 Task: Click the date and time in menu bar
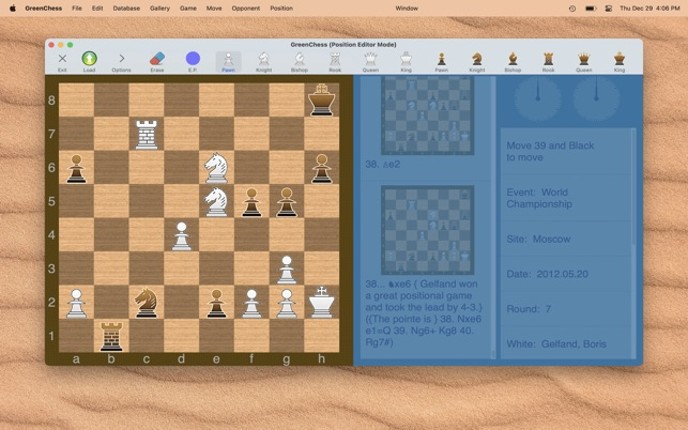click(650, 8)
